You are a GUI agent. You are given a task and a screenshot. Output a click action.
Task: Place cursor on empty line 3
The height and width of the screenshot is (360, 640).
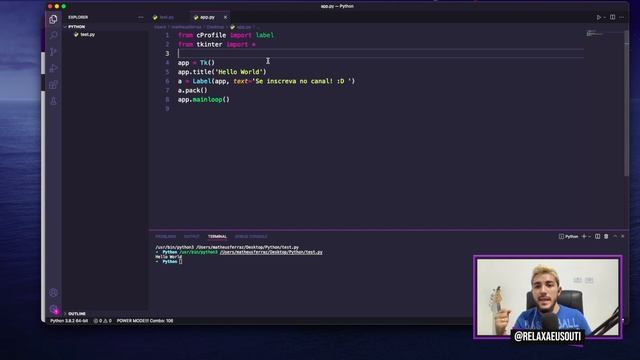coord(380,53)
